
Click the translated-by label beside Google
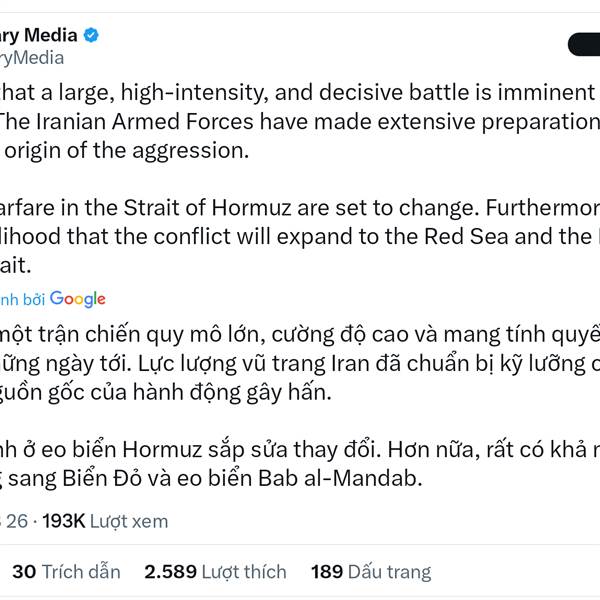pyautogui.click(x=22, y=299)
